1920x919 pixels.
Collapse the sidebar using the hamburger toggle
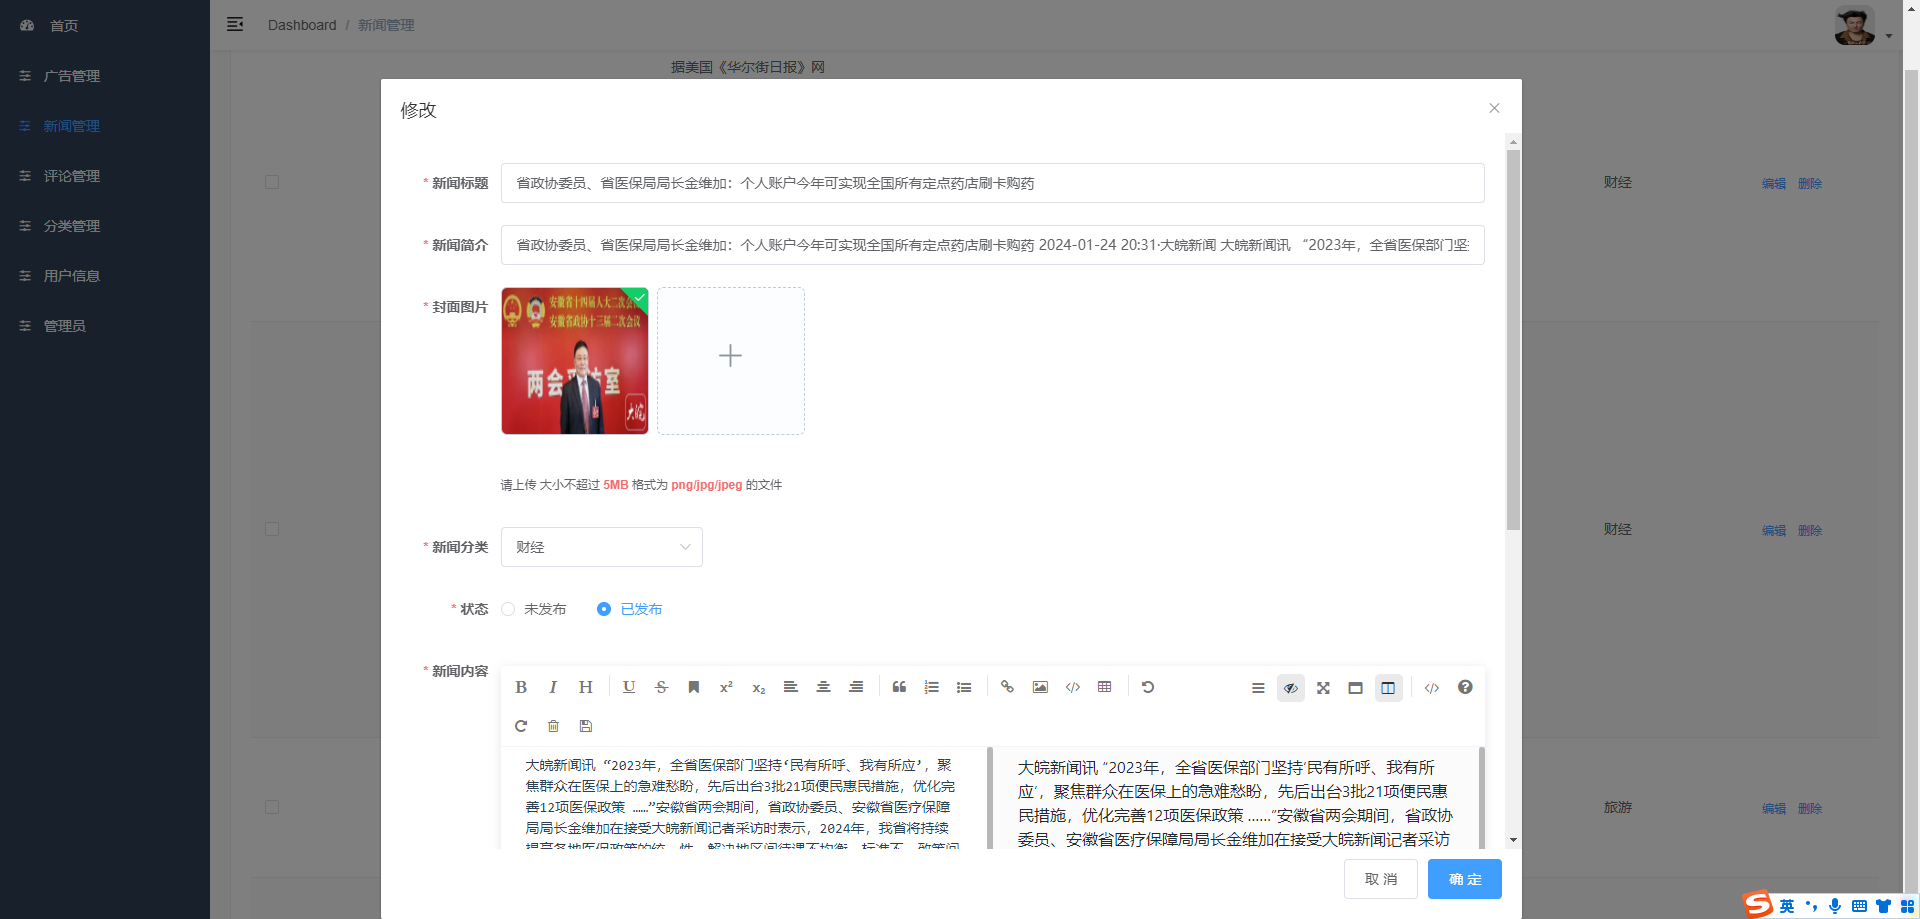click(x=235, y=24)
